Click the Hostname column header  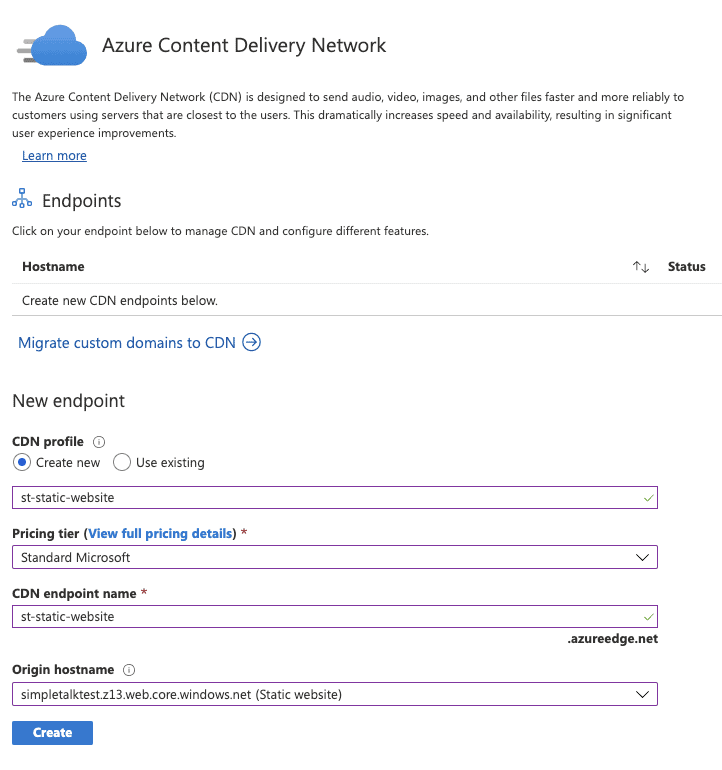(x=53, y=267)
